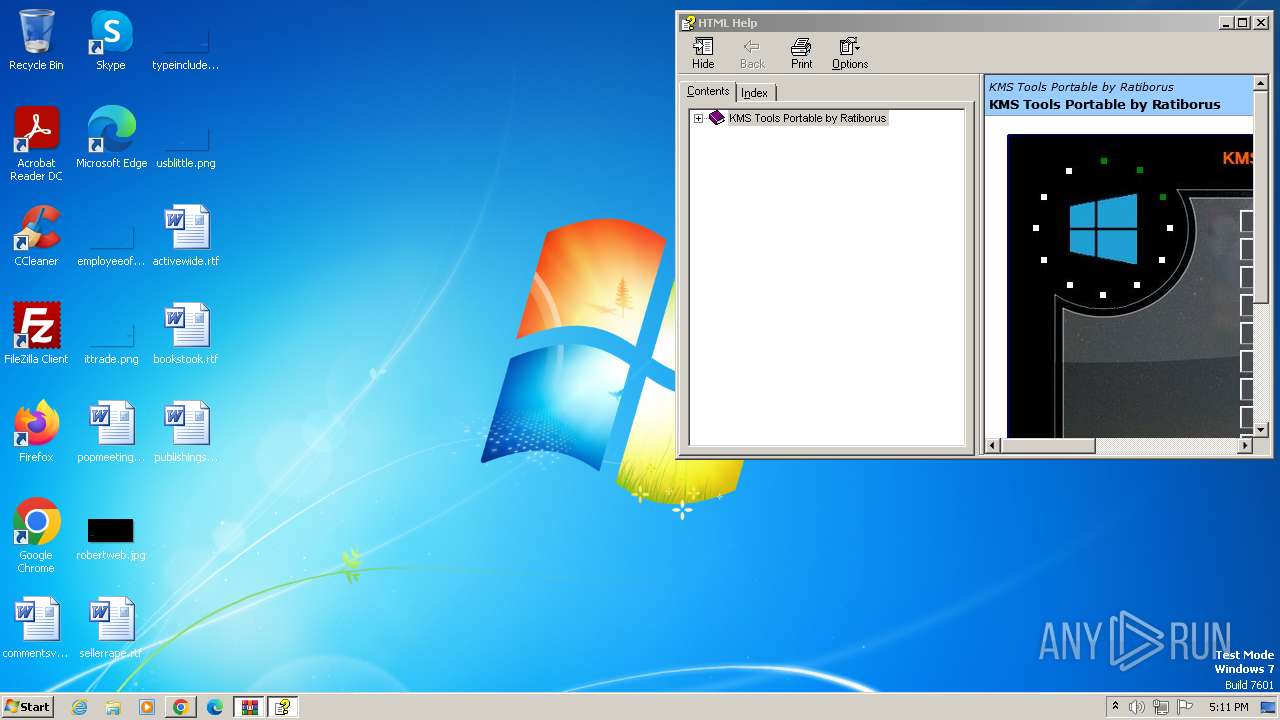Click the help pane vertical scroll down arrow
The height and width of the screenshot is (720, 1280).
[x=1260, y=429]
